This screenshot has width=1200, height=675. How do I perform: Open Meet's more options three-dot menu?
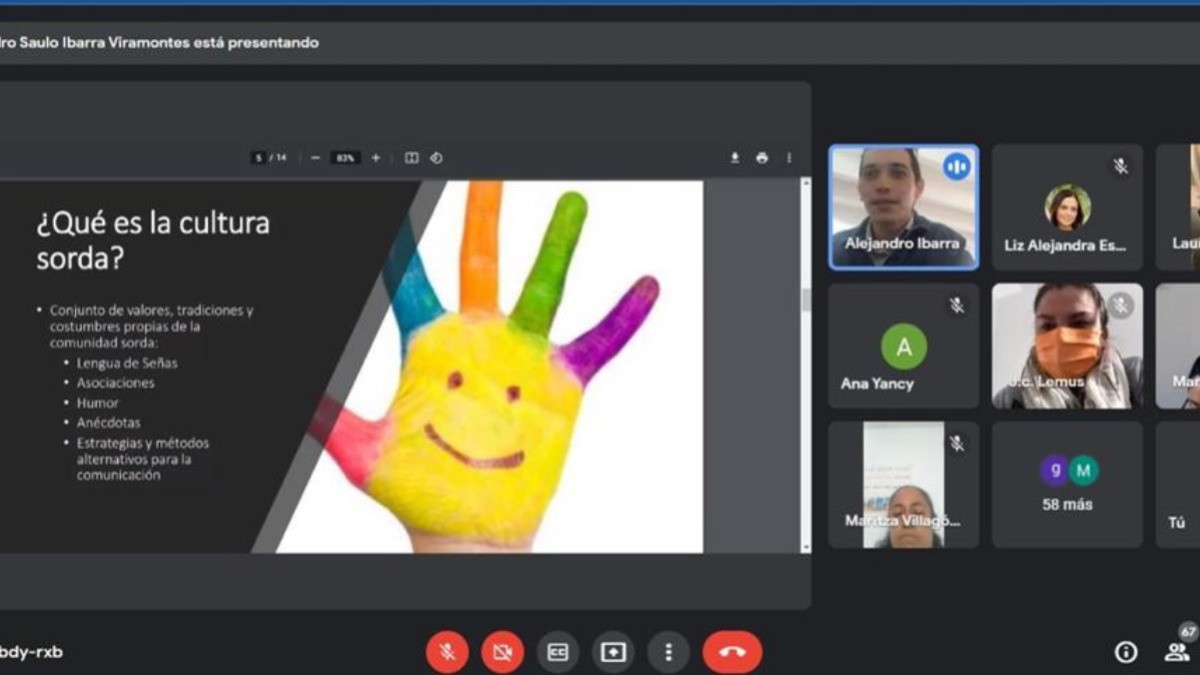pyautogui.click(x=668, y=653)
